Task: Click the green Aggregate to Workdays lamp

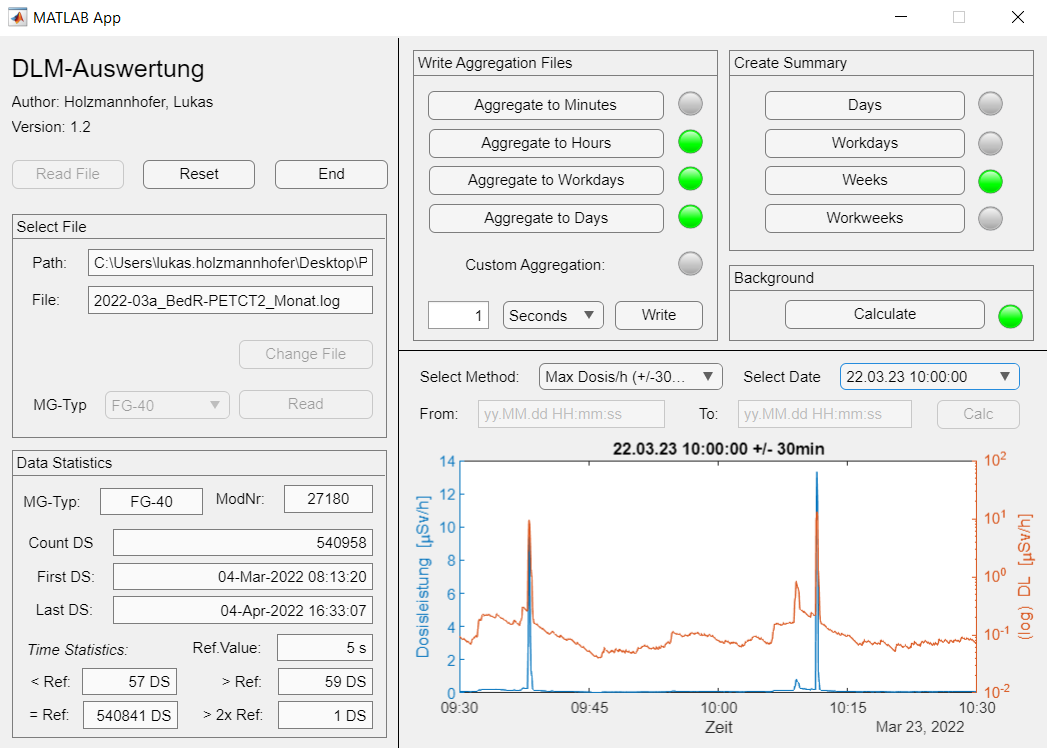Action: pos(690,179)
